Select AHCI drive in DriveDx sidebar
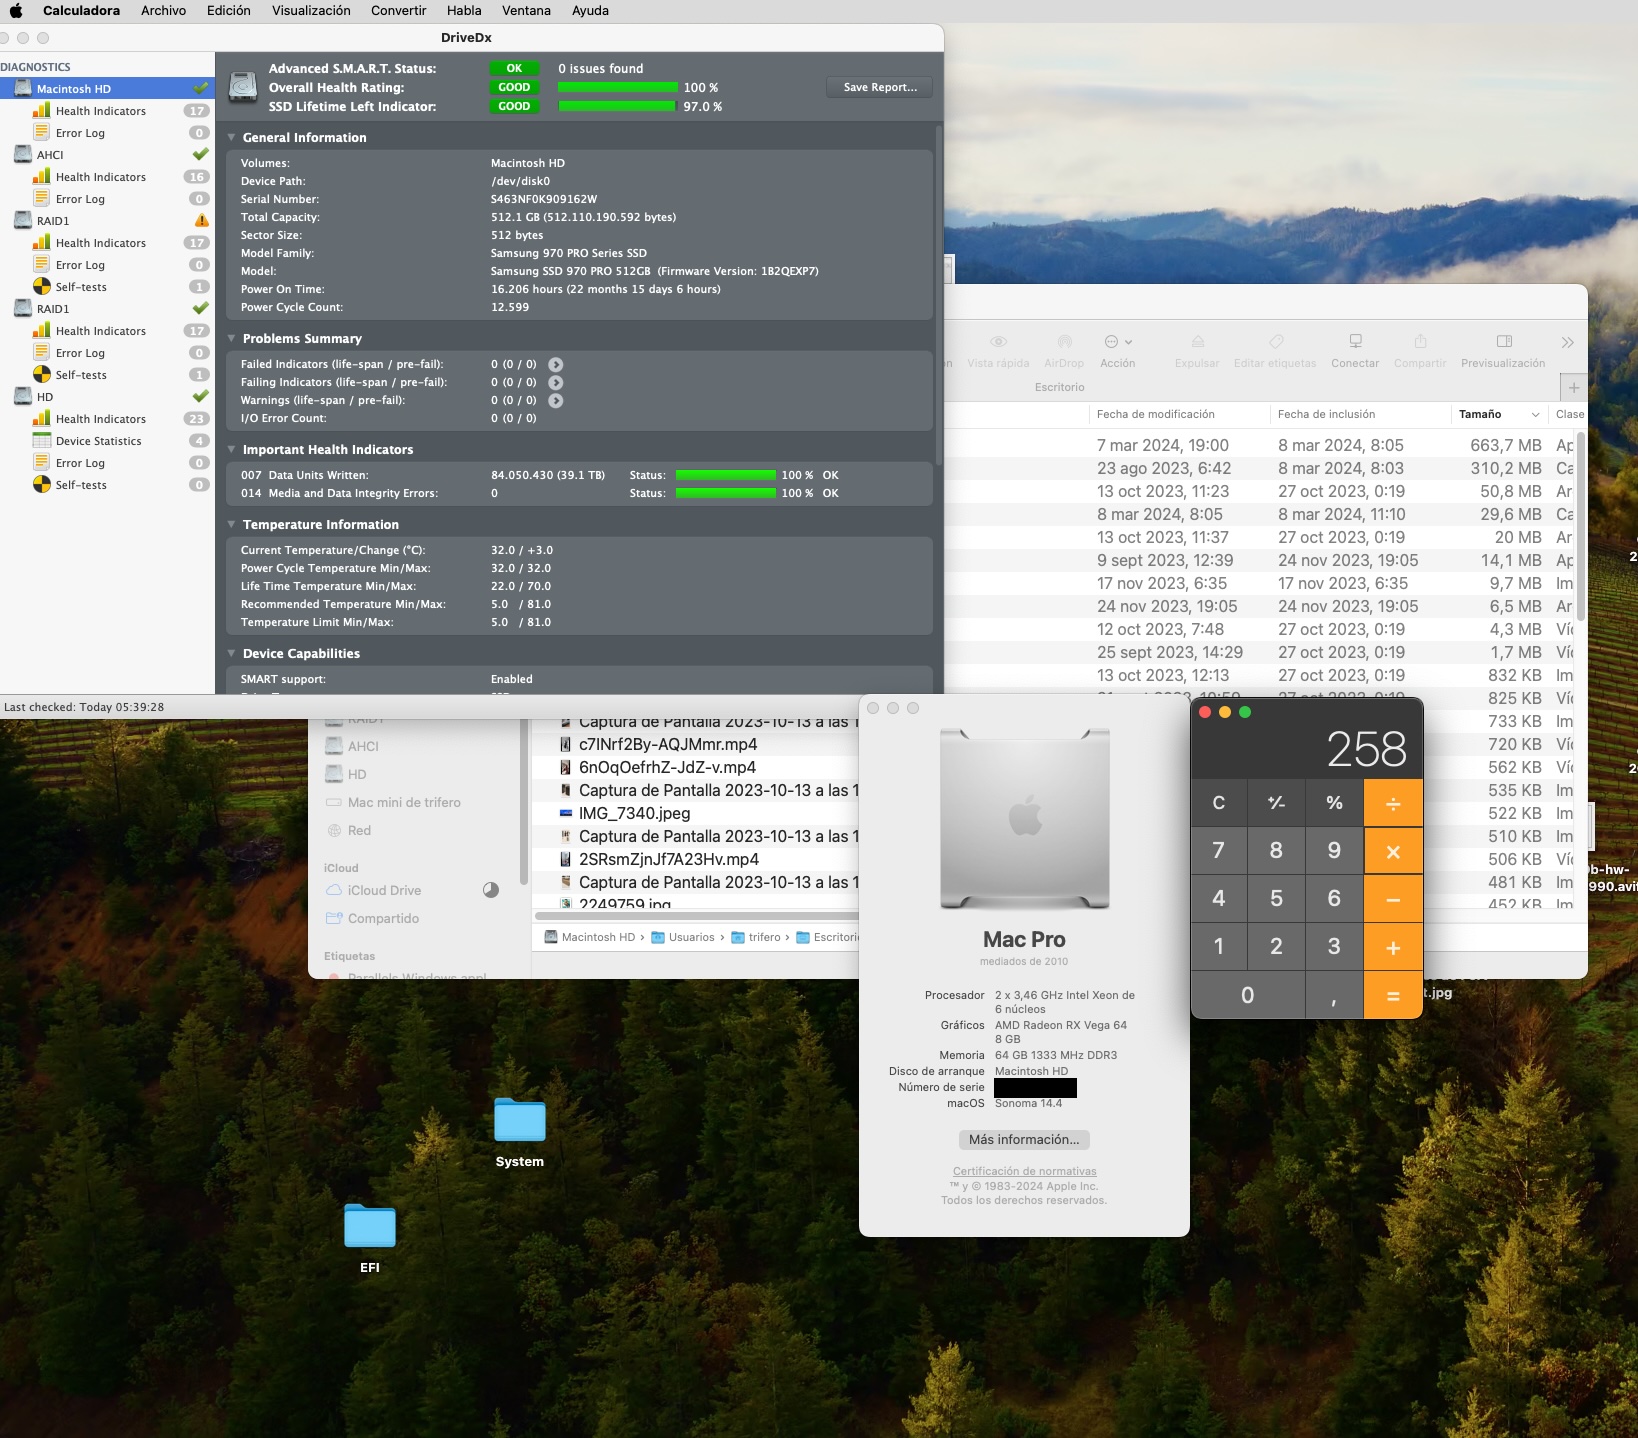1638x1438 pixels. 107,155
